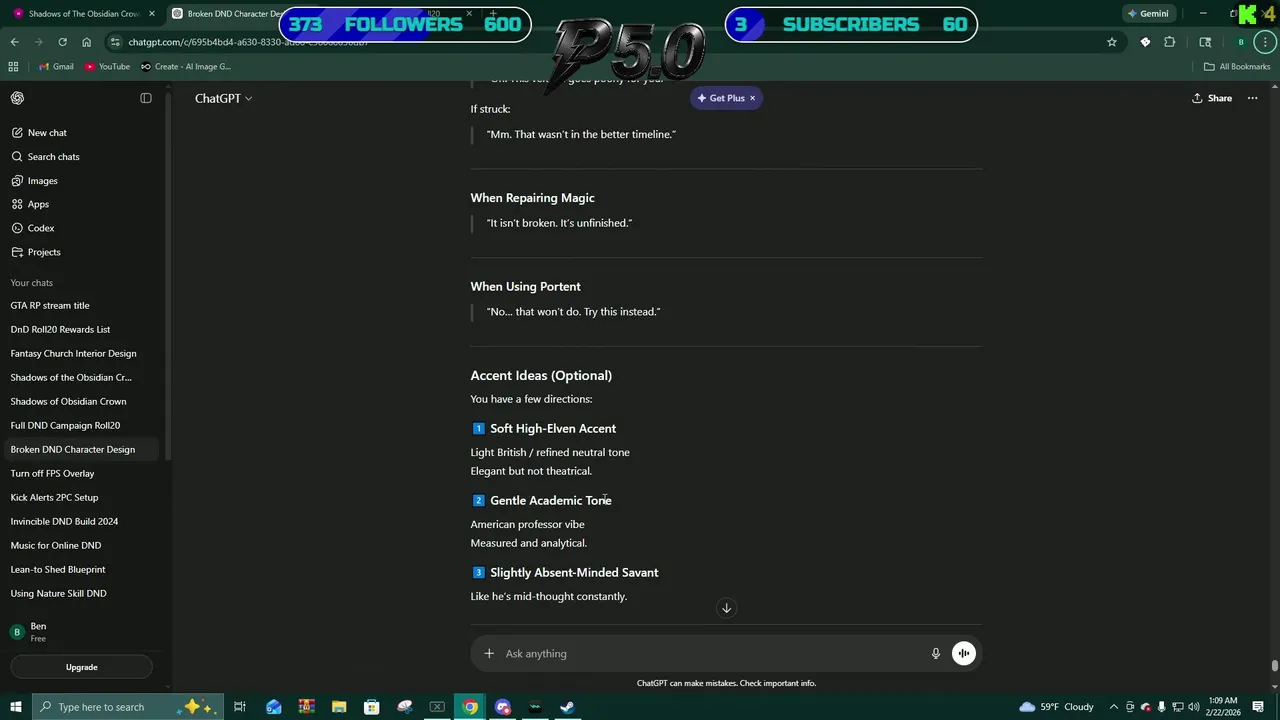
Task: Open the Images section
Action: pos(82,180)
